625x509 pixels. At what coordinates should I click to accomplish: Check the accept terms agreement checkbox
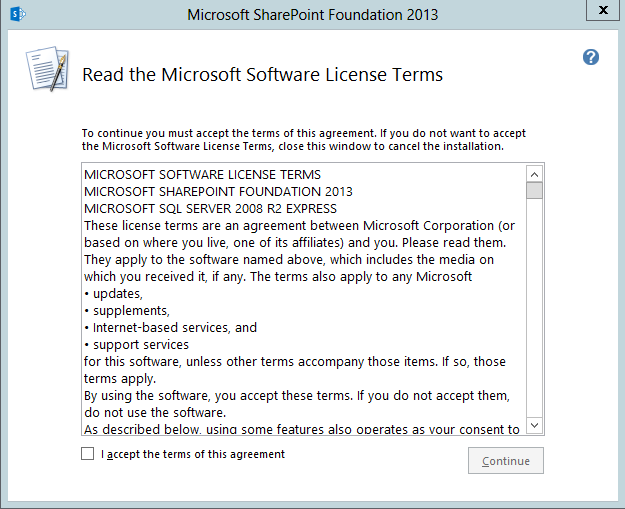(88, 454)
